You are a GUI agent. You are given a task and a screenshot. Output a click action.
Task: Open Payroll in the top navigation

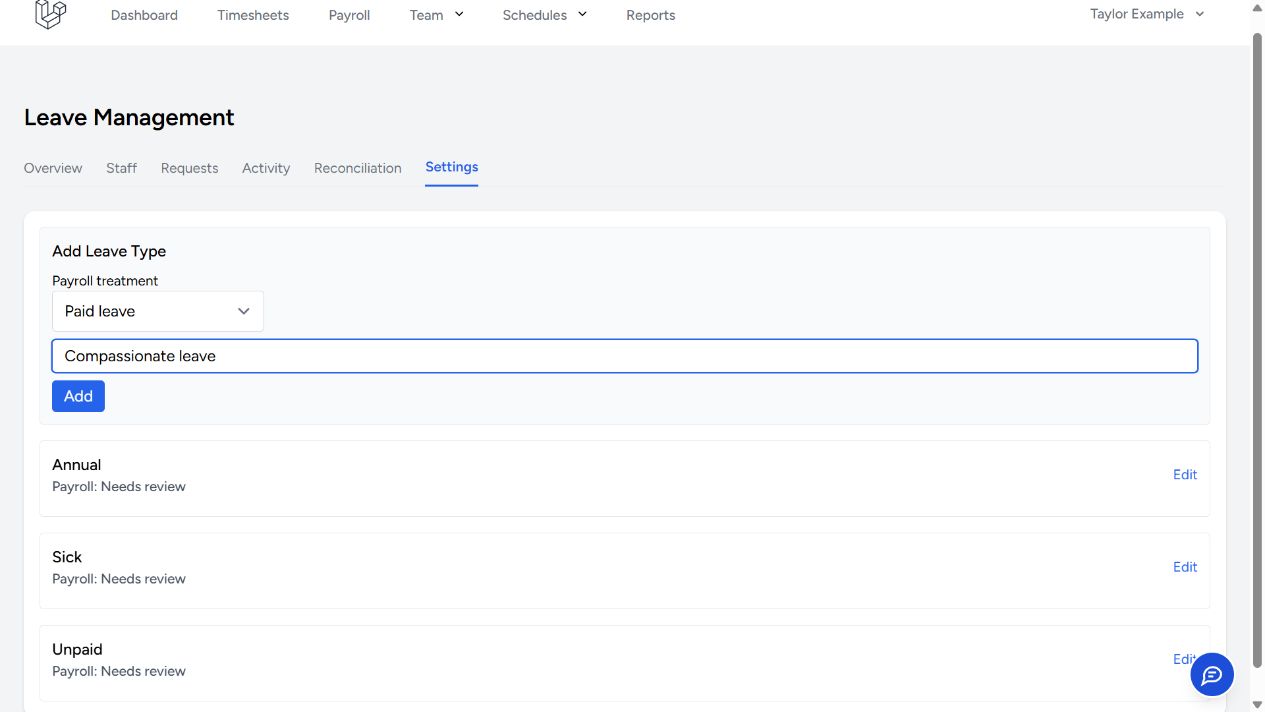pos(349,15)
